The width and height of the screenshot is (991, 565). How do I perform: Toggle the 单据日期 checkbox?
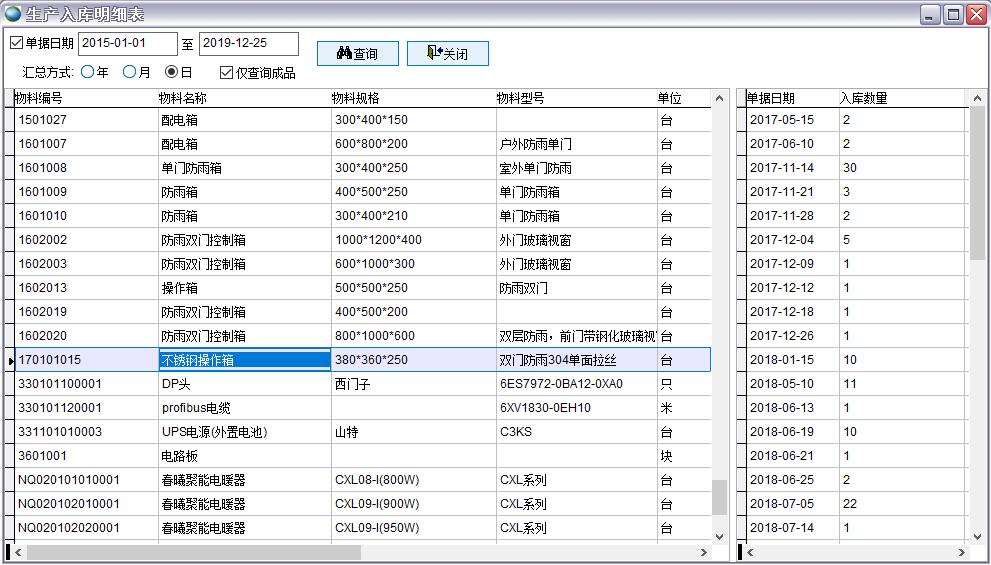click(x=16, y=43)
